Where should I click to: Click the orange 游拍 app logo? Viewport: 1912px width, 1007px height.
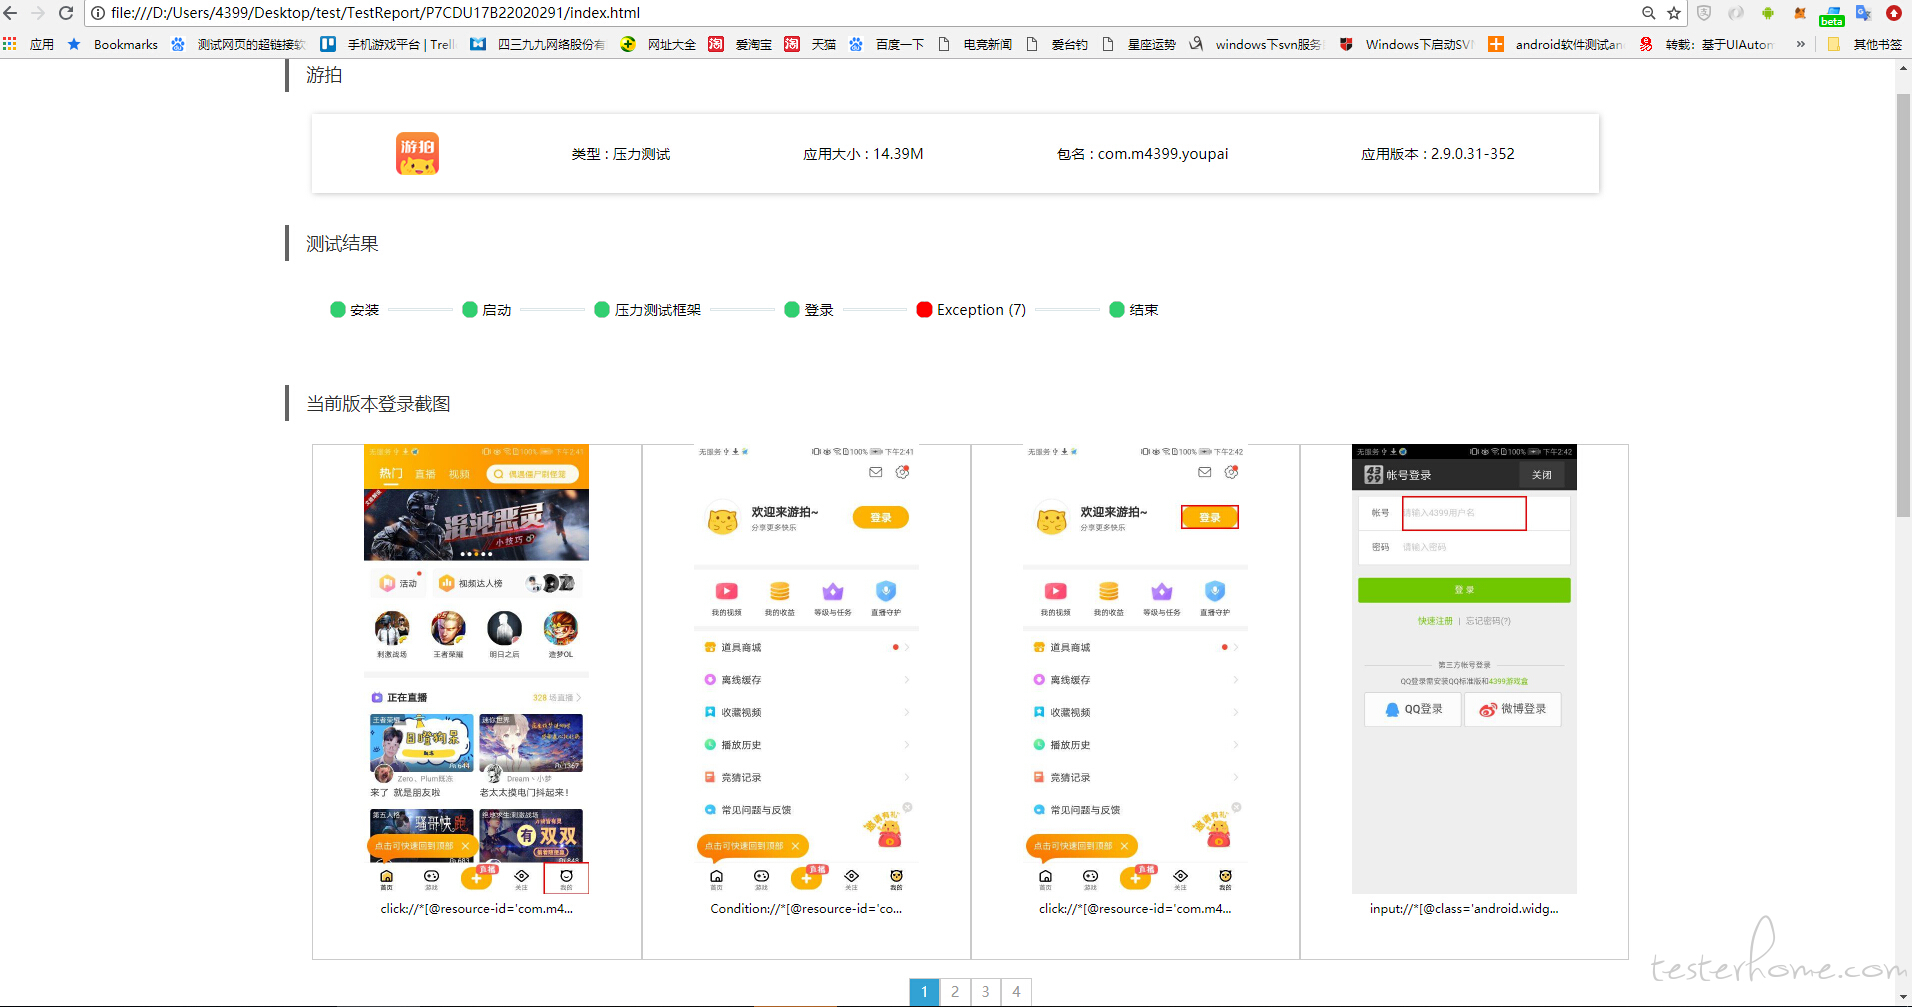tap(417, 154)
